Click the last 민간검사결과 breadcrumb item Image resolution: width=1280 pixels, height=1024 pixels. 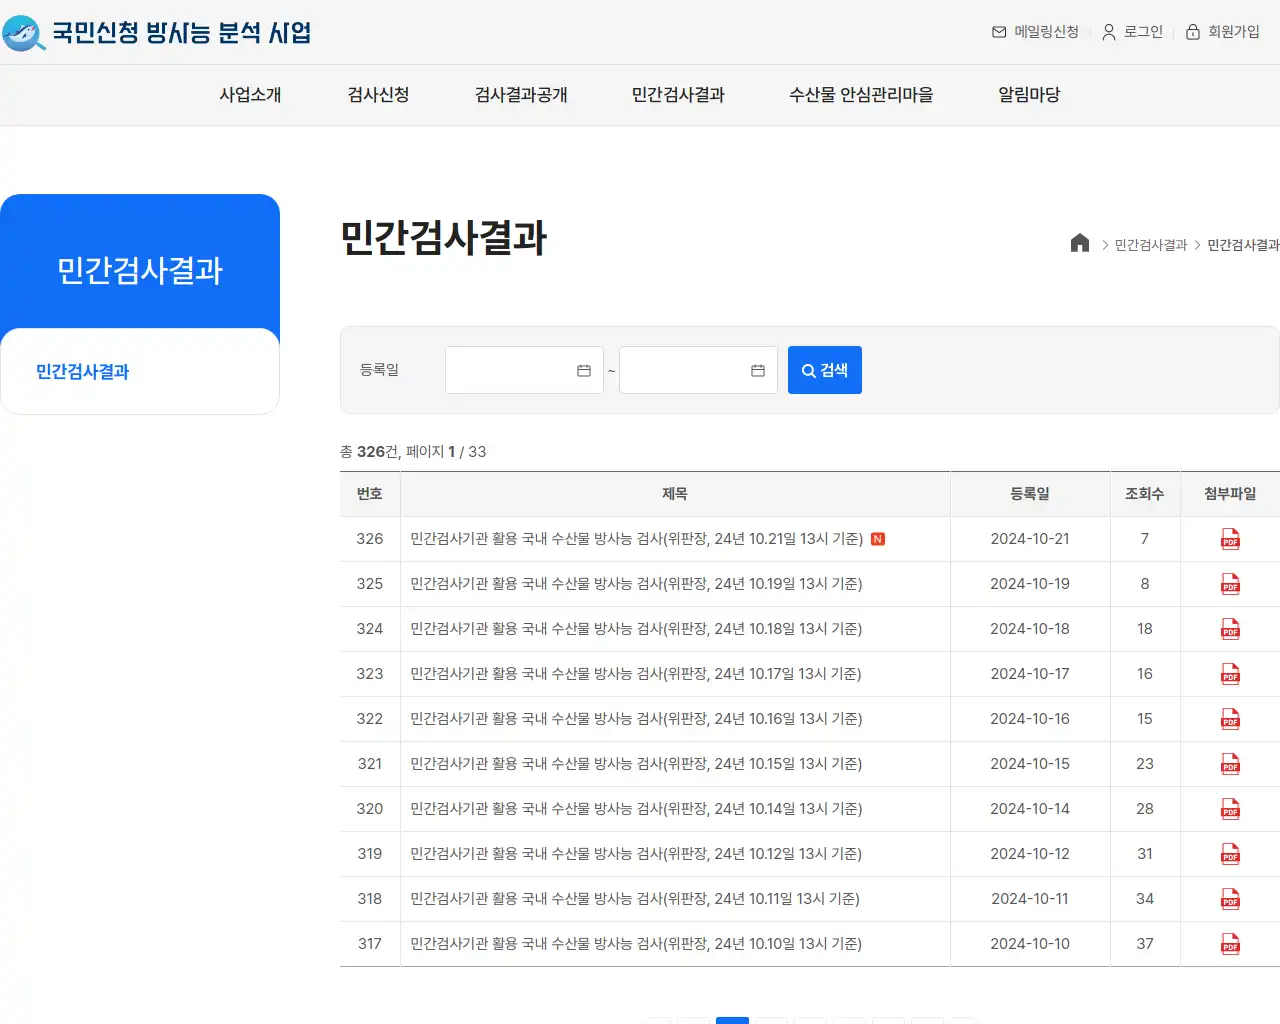1243,245
